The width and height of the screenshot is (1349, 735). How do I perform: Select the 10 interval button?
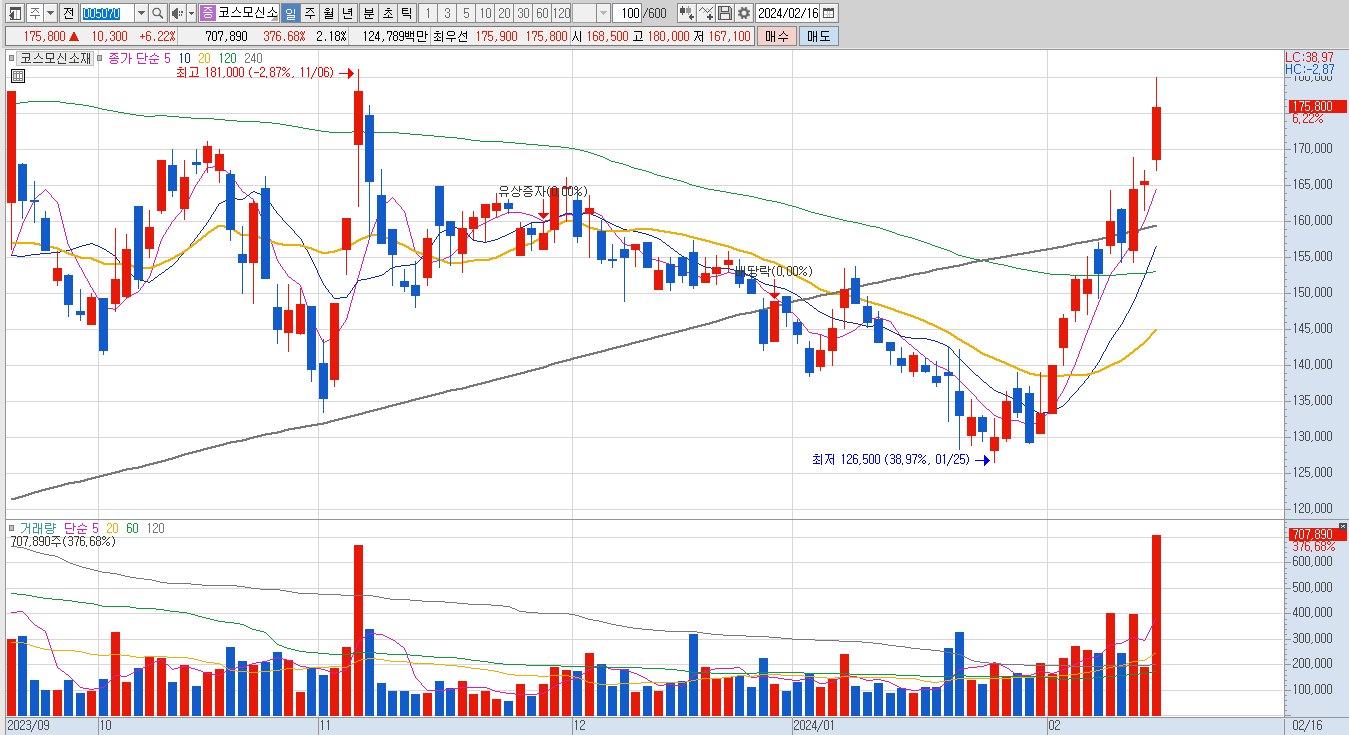(x=484, y=13)
